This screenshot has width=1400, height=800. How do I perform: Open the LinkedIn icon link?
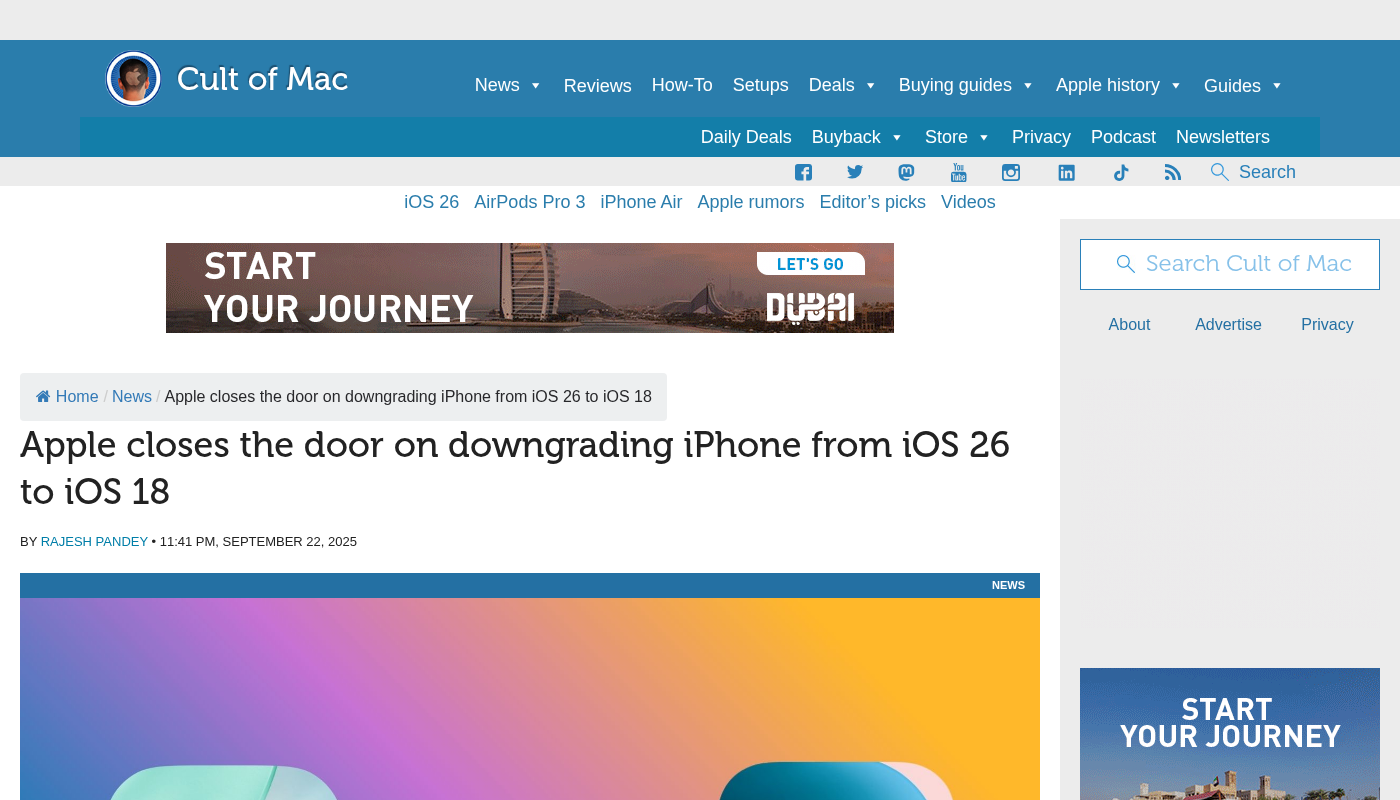pyautogui.click(x=1066, y=172)
